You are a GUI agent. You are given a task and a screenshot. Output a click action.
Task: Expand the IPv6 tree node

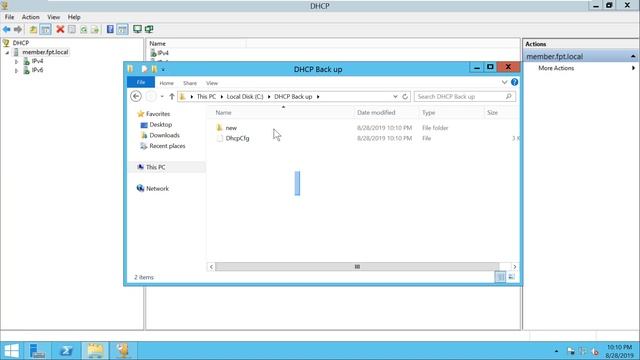tap(16, 70)
